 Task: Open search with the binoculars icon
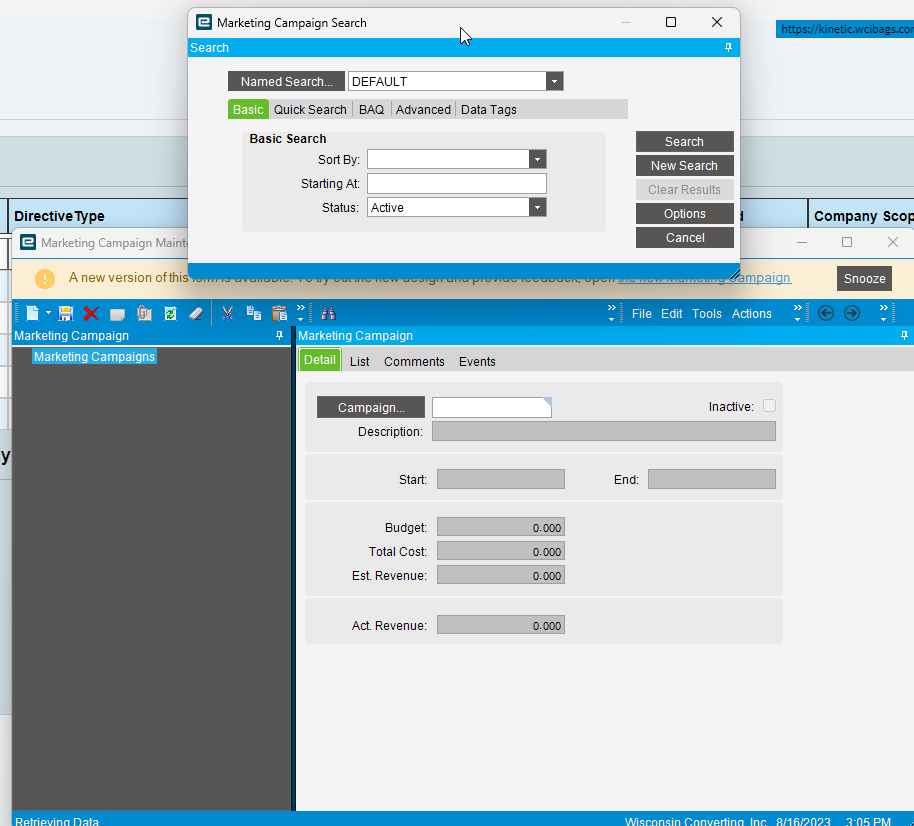(328, 314)
